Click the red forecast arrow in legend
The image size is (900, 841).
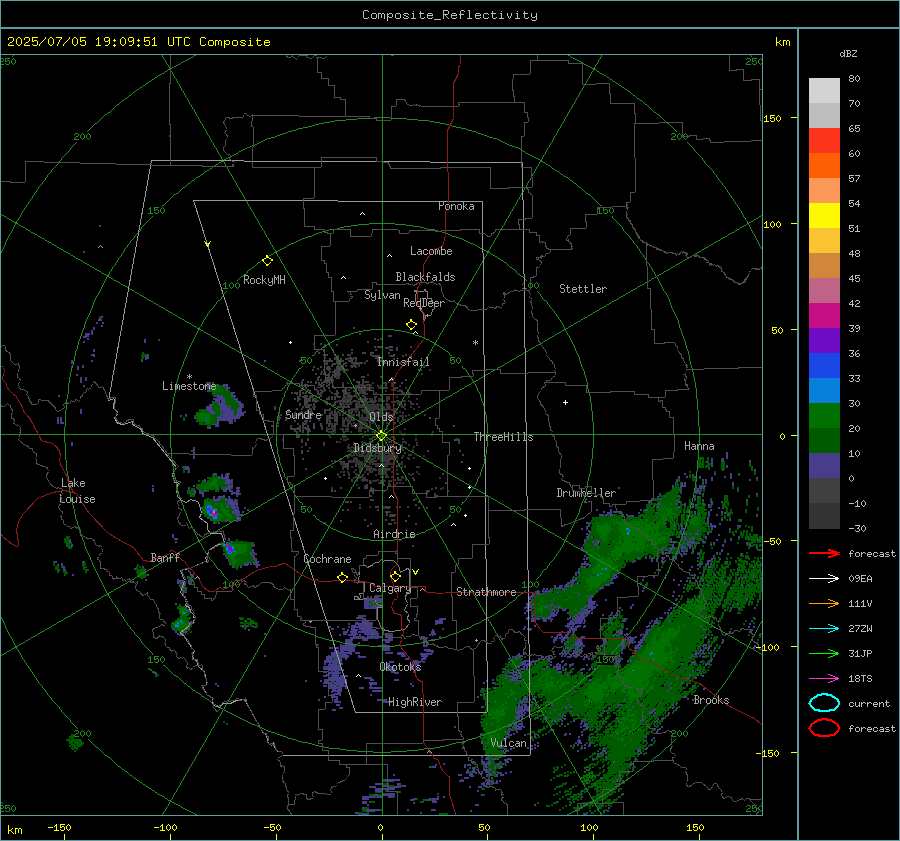click(824, 553)
